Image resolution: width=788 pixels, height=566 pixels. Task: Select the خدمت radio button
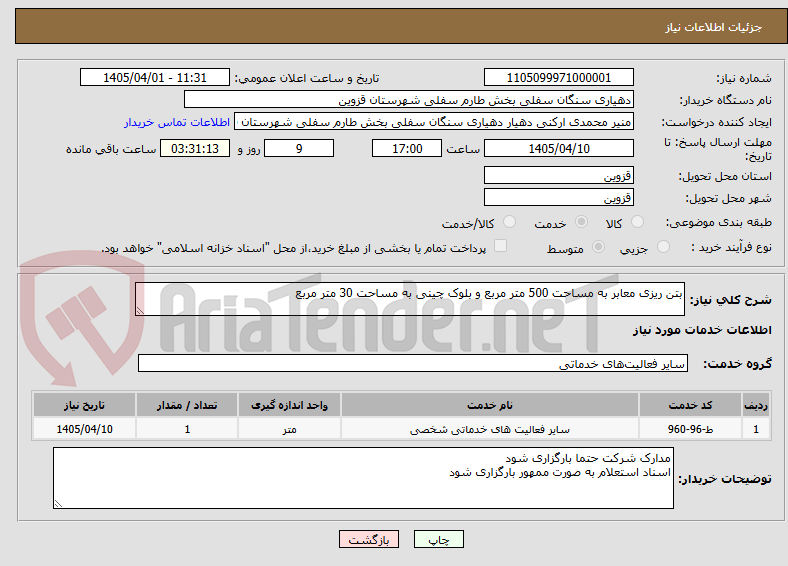tap(581, 222)
